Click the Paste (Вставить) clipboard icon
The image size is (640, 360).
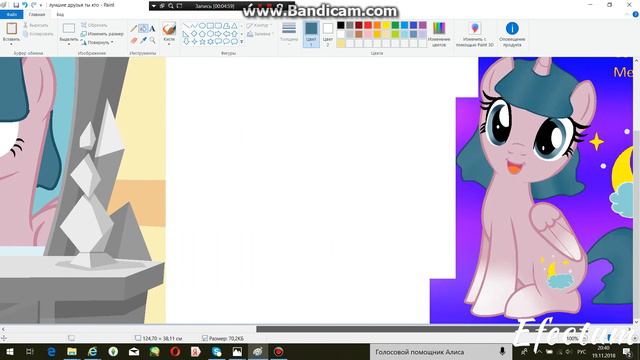point(11,28)
